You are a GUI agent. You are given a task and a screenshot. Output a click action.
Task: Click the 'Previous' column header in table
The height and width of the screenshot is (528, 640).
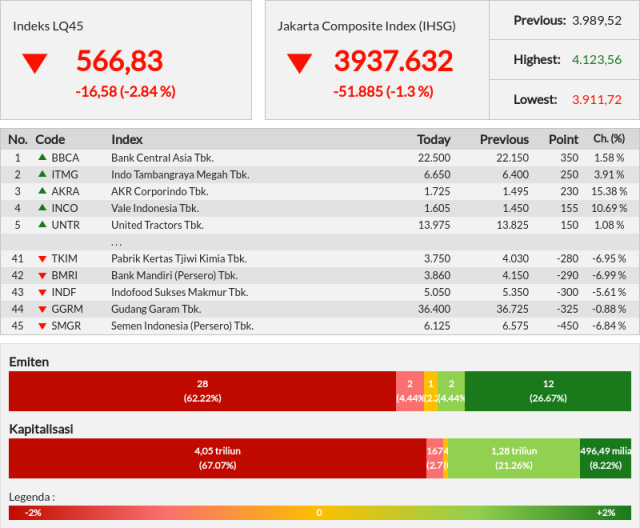pos(504,140)
